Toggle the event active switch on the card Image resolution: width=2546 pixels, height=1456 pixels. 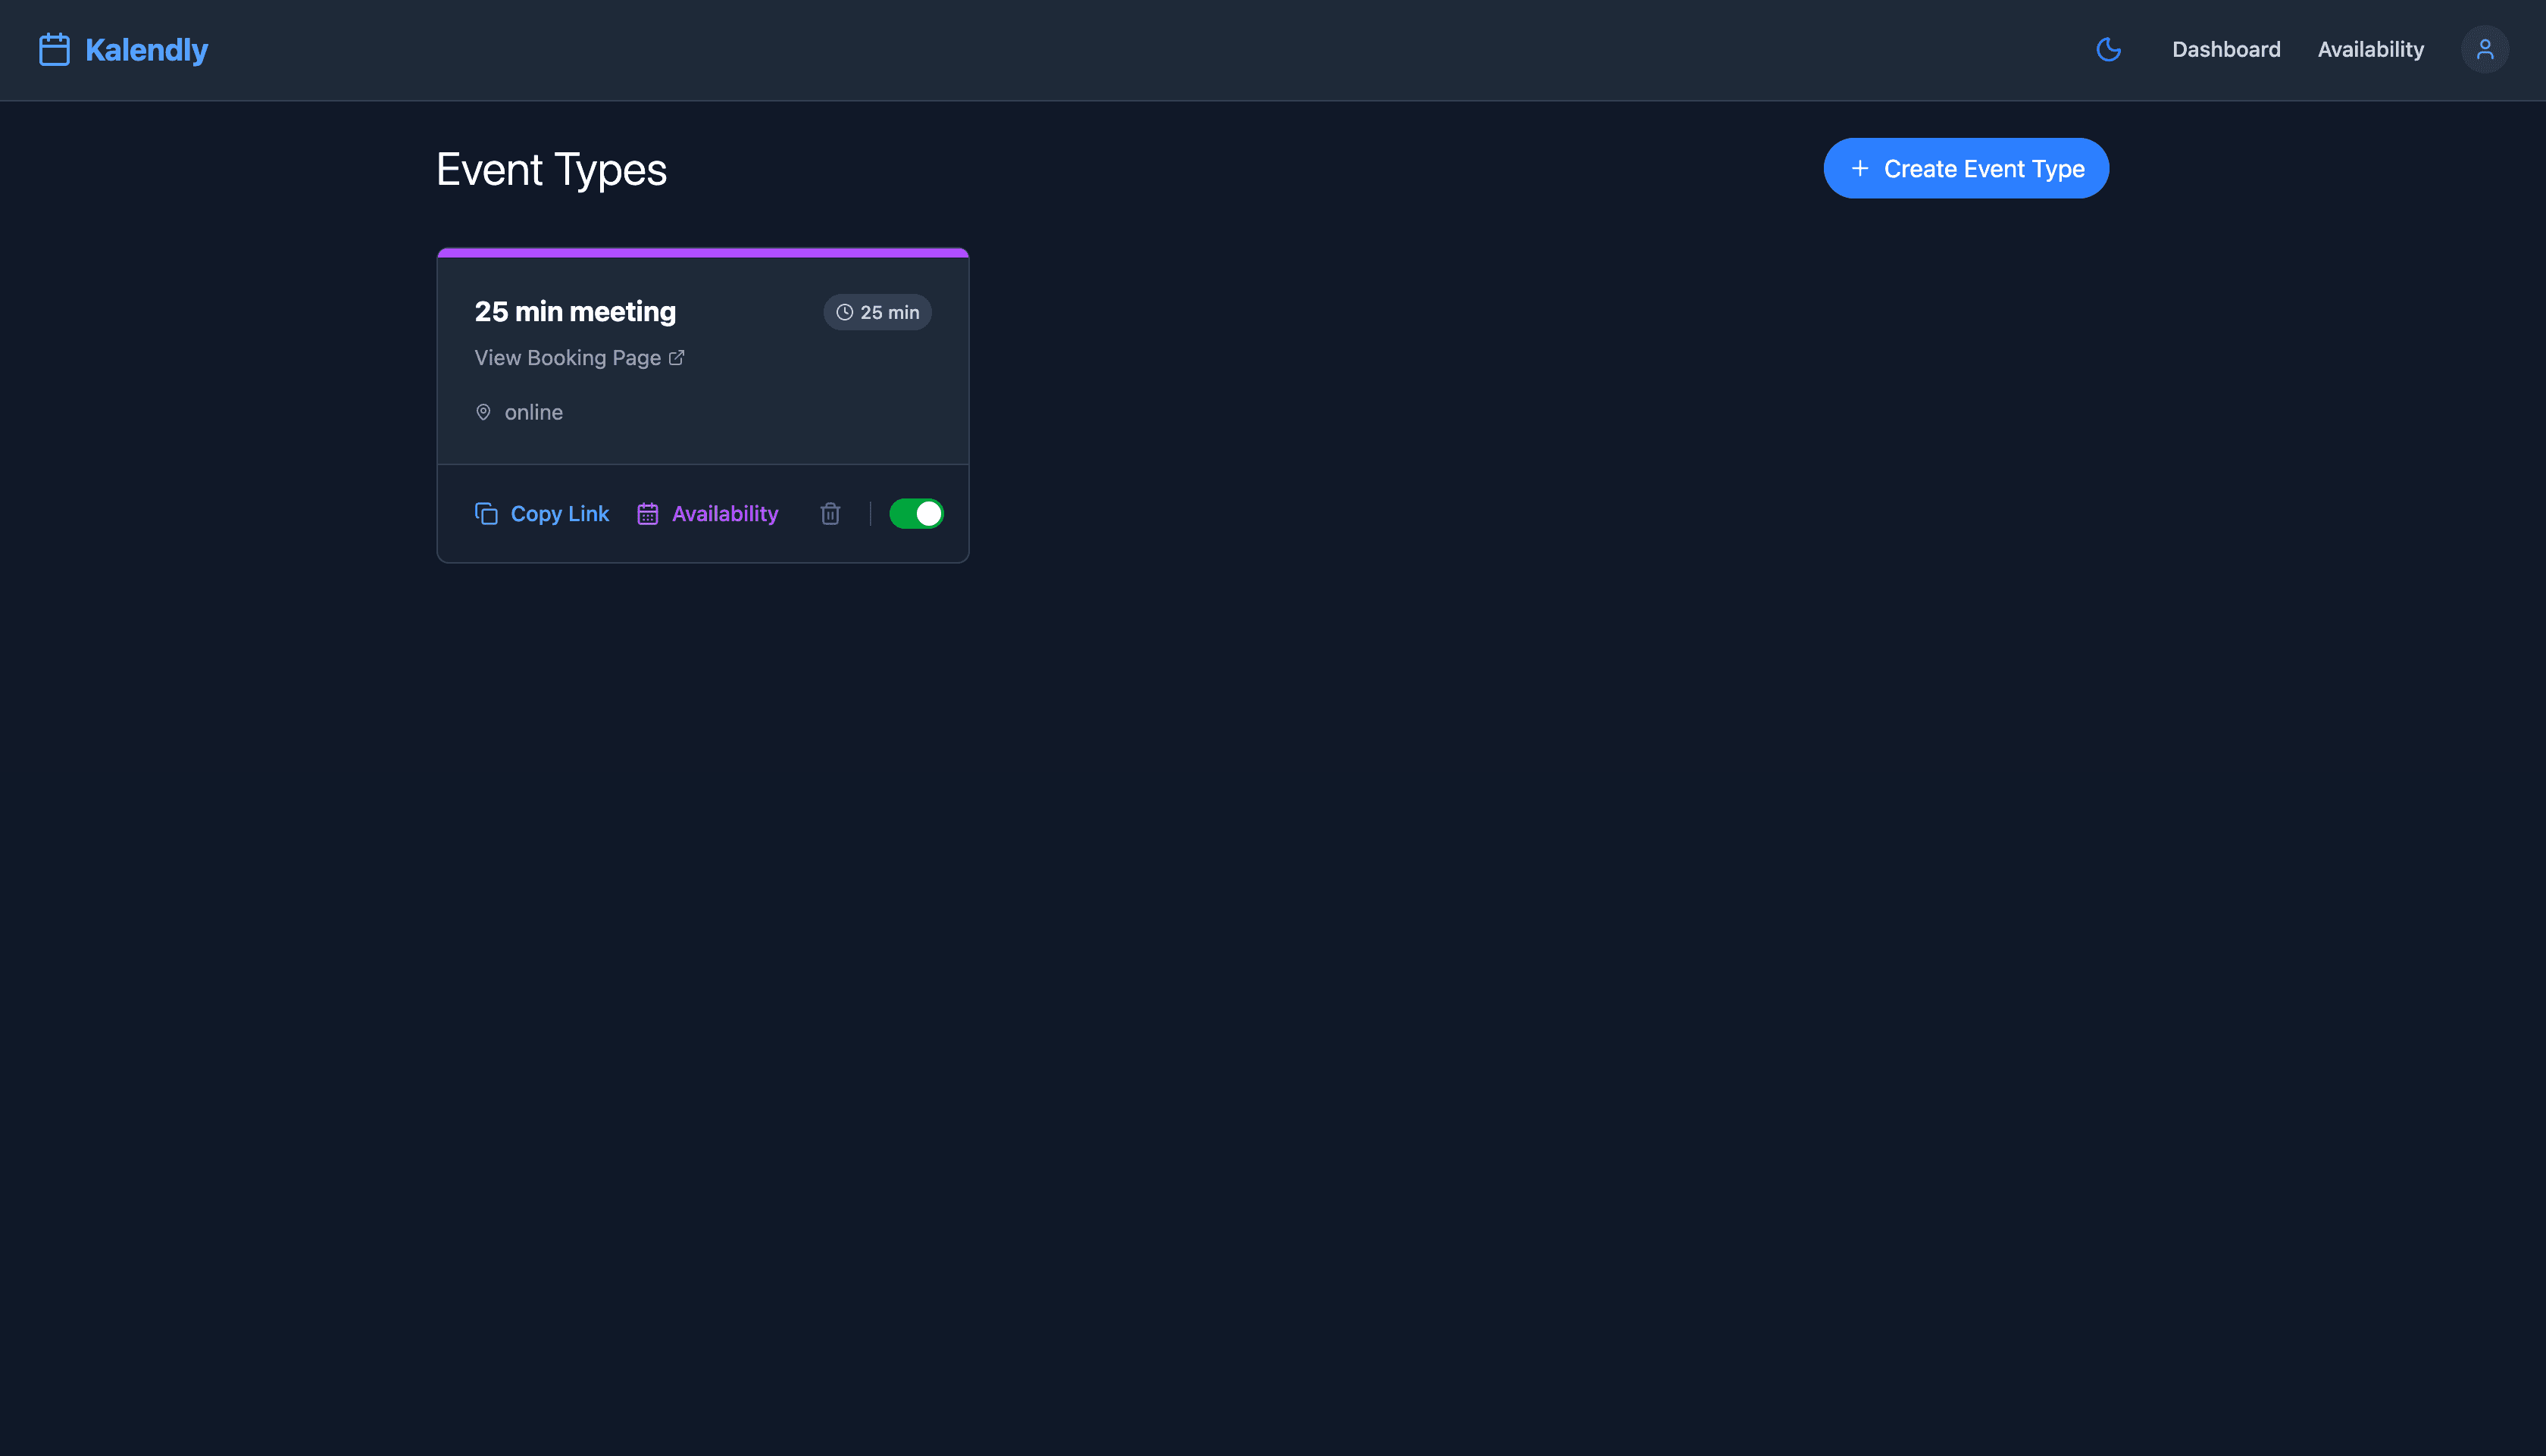pyautogui.click(x=916, y=513)
